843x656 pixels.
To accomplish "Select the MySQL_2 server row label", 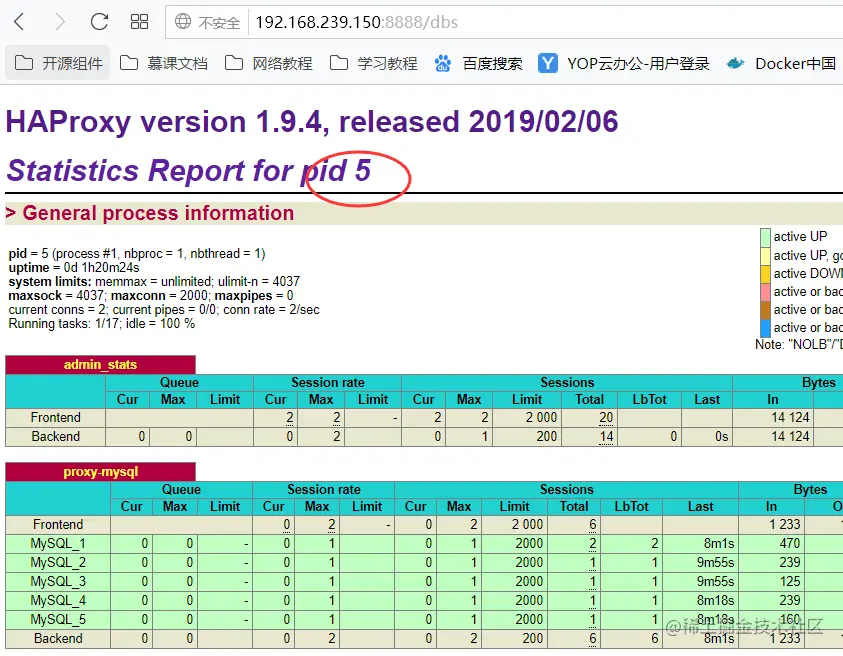I will (x=58, y=562).
